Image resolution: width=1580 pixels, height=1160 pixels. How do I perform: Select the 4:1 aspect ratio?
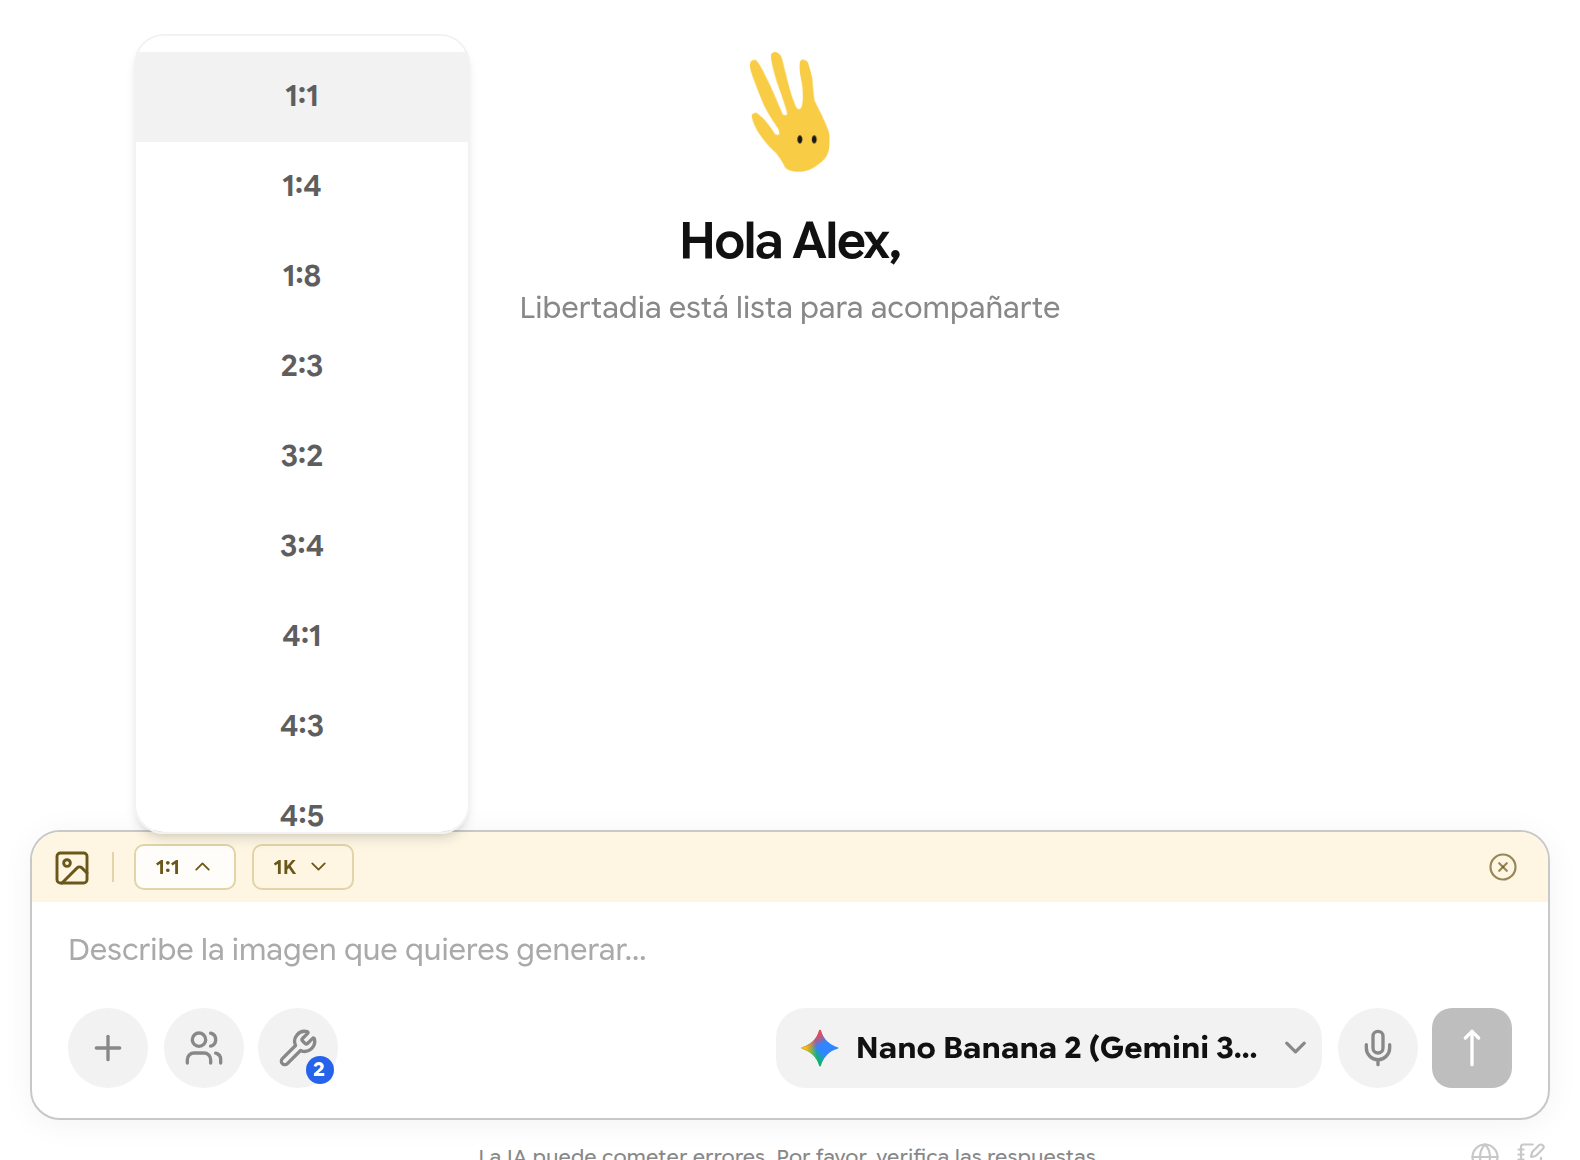[301, 636]
